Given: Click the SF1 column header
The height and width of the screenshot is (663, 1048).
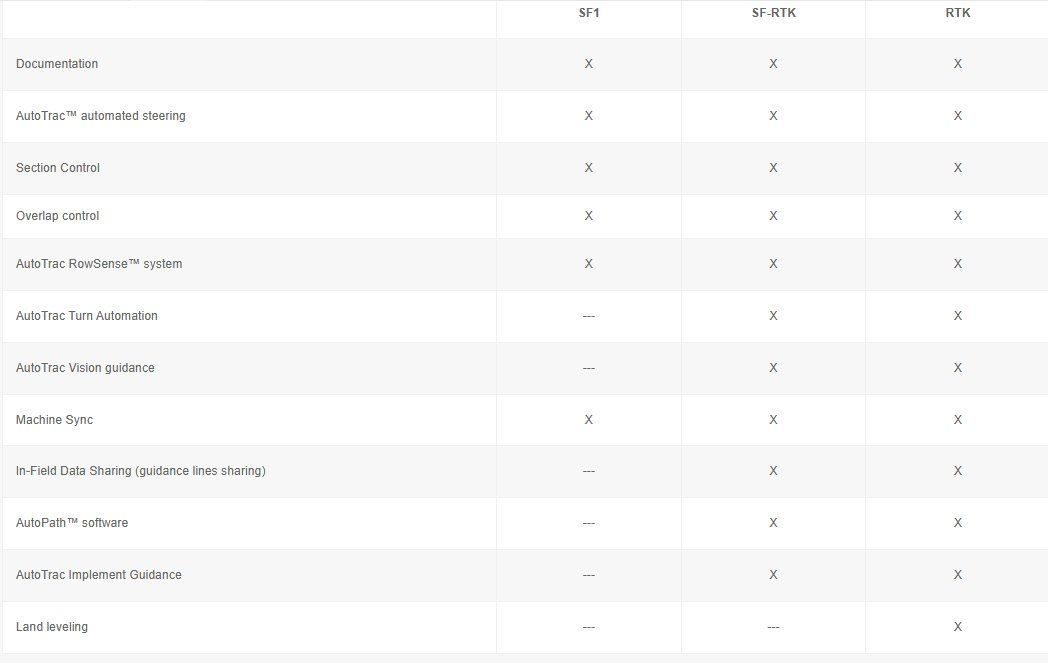Looking at the screenshot, I should pyautogui.click(x=588, y=13).
